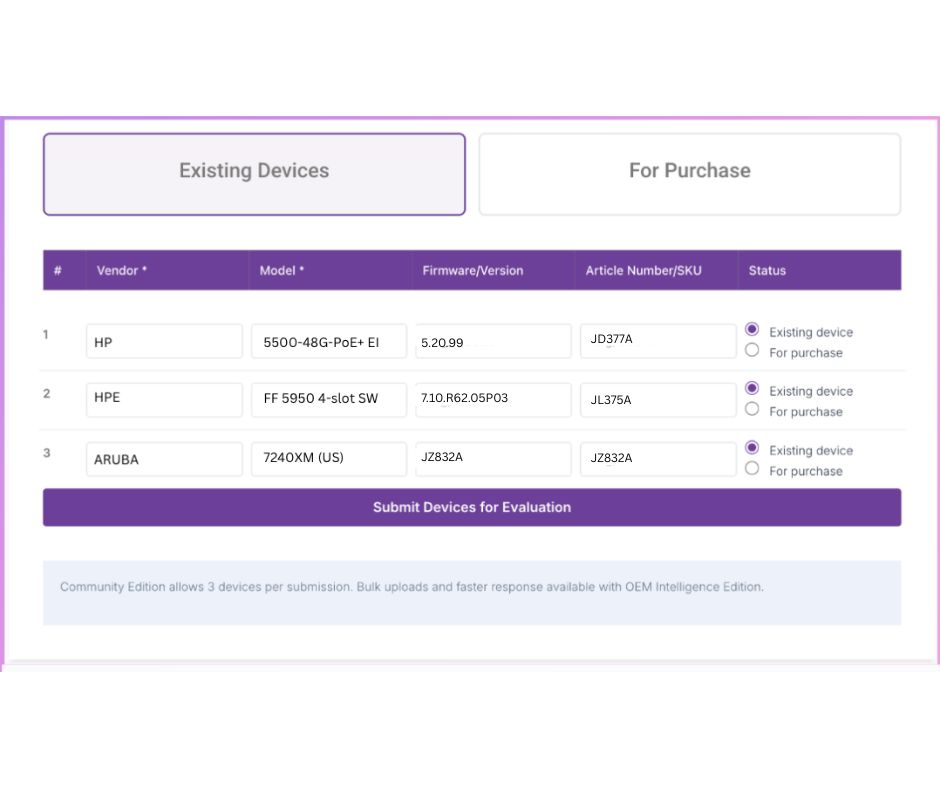Screen dimensions: 940x788
Task: Focus the FF 5950 4-slot SW model field
Action: pos(329,400)
